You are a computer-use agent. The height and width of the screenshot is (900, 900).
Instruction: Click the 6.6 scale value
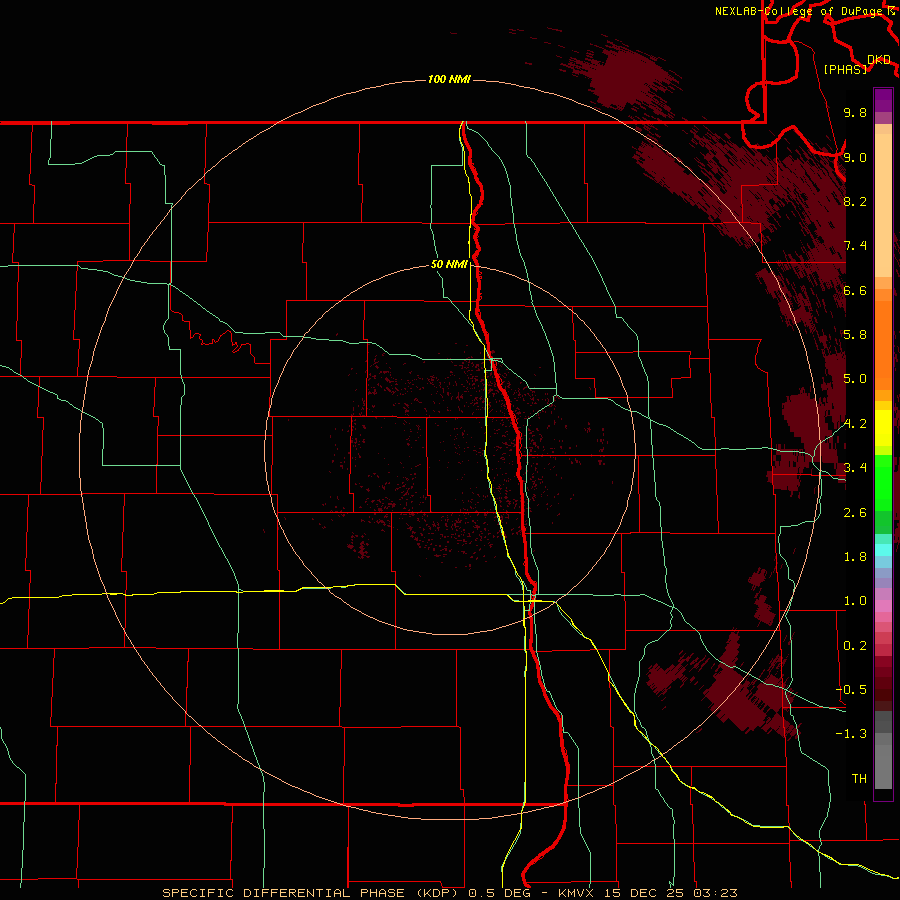click(855, 290)
